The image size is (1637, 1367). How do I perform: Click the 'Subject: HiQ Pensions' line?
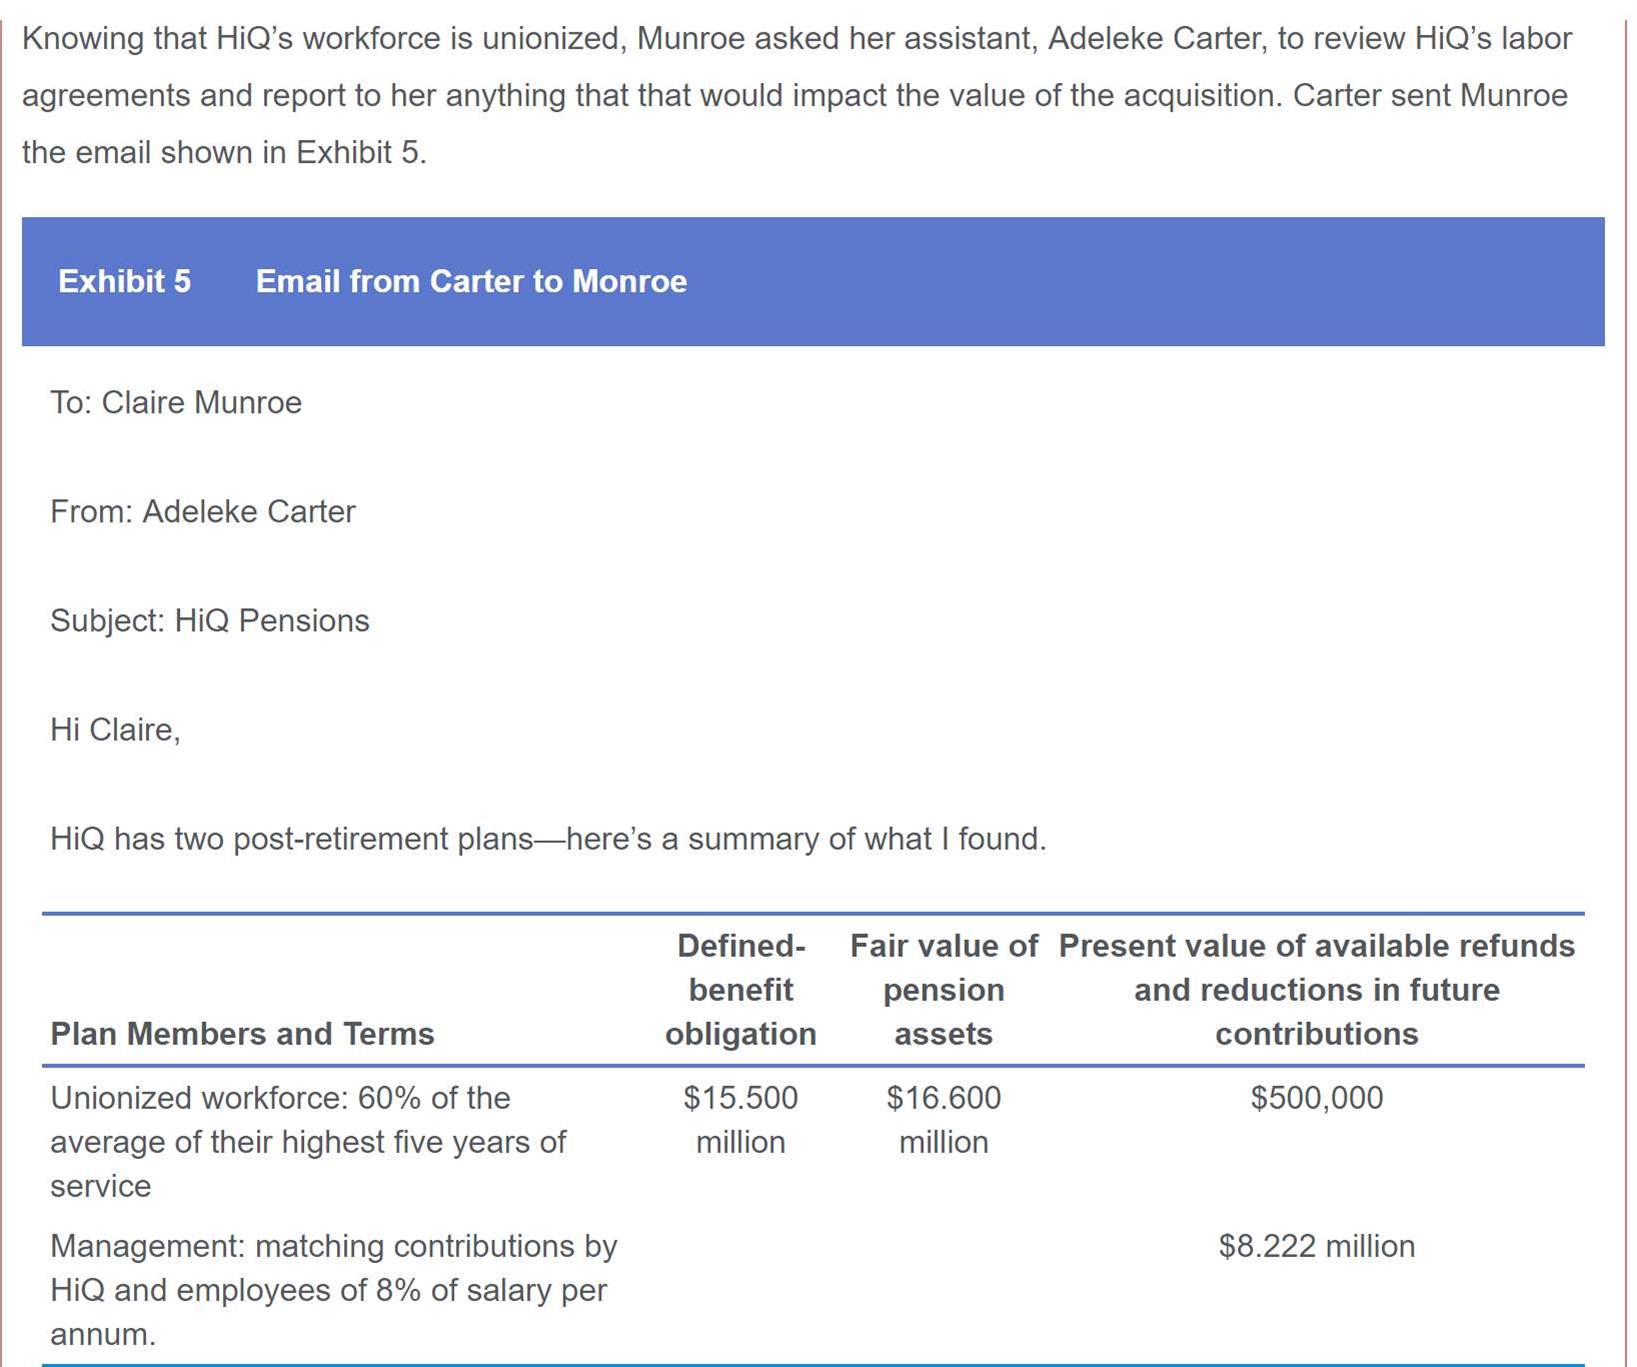click(x=210, y=620)
